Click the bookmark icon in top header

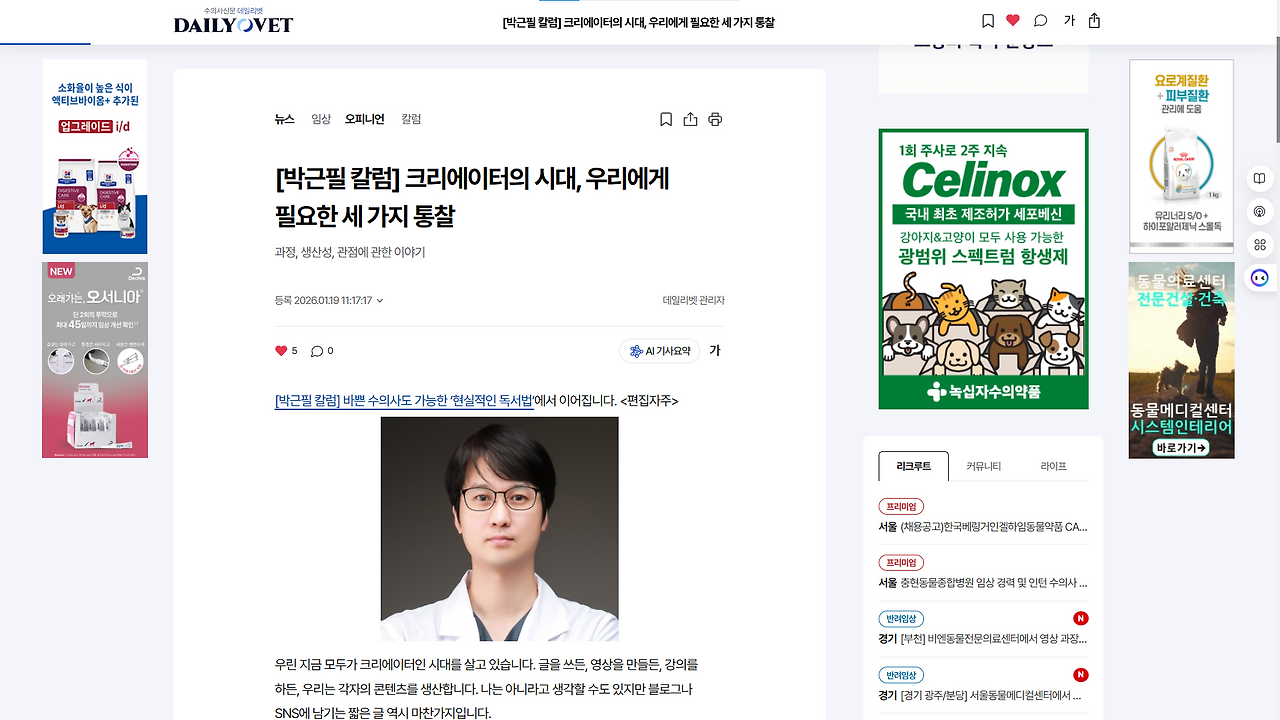[x=988, y=21]
